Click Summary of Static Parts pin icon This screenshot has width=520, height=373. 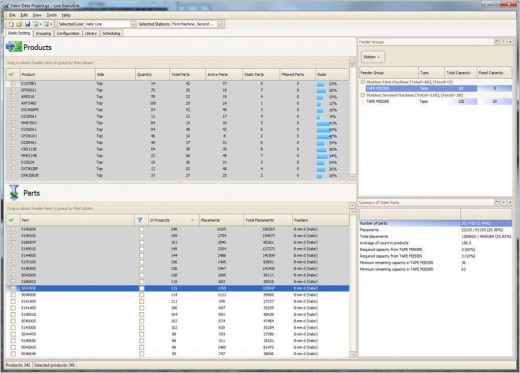pos(504,202)
